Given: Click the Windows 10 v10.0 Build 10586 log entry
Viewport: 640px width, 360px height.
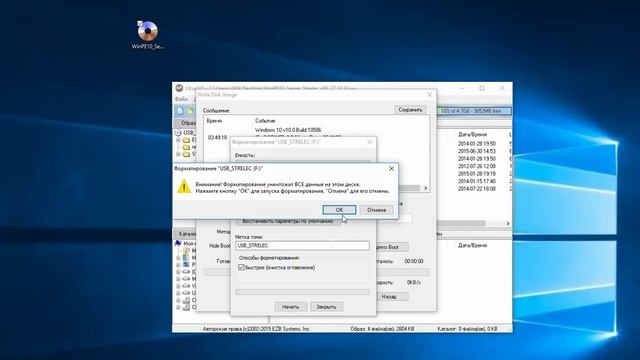Looking at the screenshot, I should 288,130.
